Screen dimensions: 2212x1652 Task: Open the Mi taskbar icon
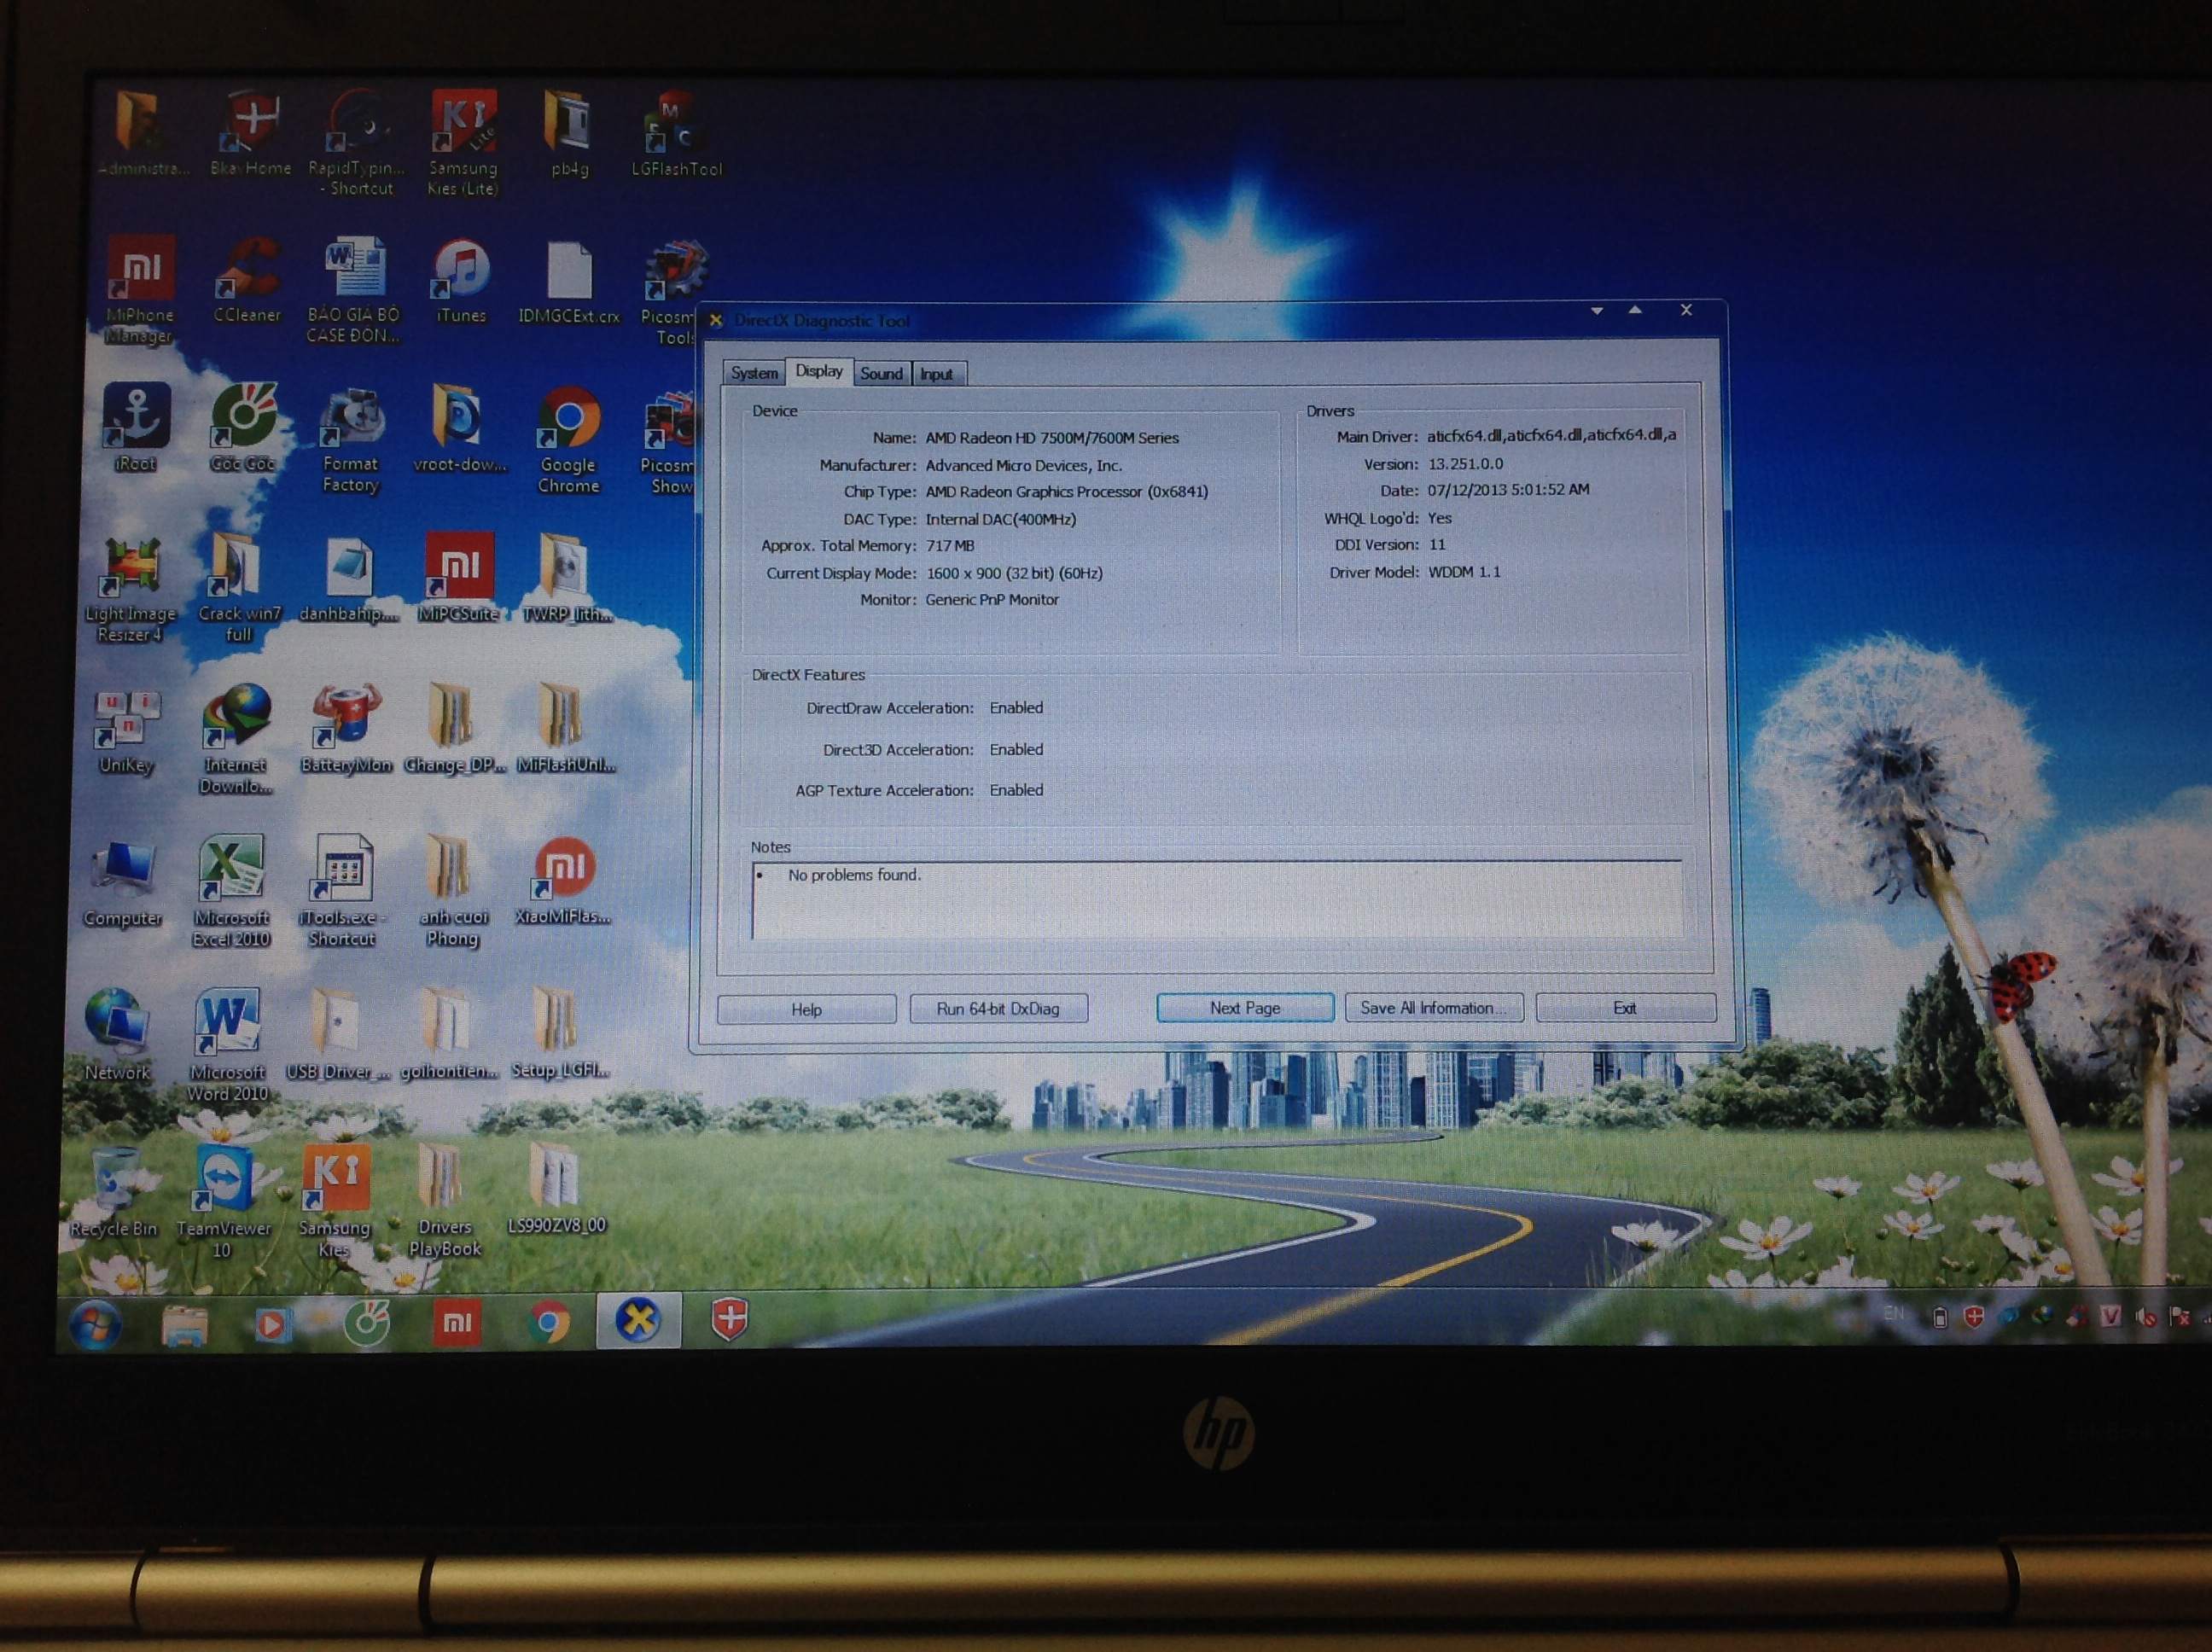(x=457, y=1323)
